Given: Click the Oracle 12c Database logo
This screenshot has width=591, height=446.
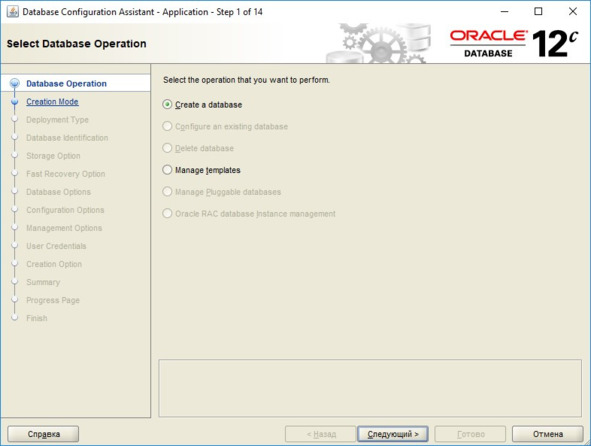Looking at the screenshot, I should click(514, 44).
